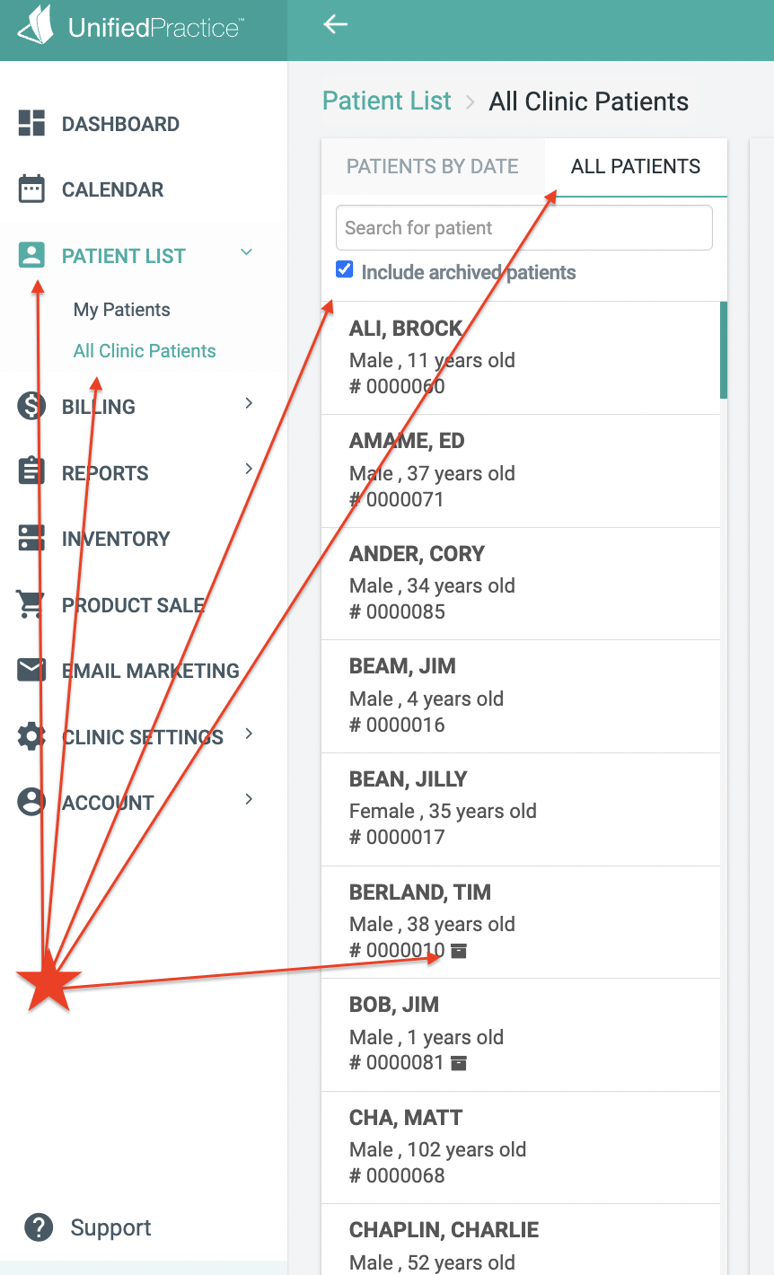Expand the Billing submenu chevron
The height and width of the screenshot is (1275, 774).
click(x=249, y=403)
